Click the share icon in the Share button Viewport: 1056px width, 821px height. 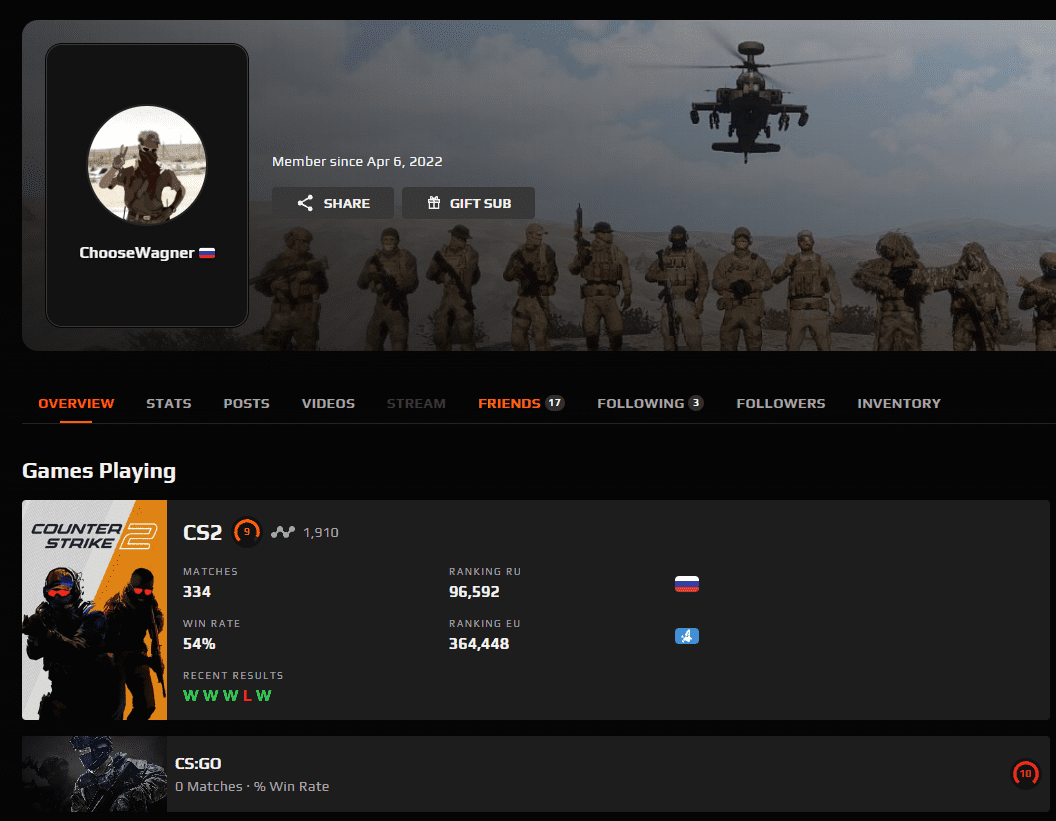point(306,203)
